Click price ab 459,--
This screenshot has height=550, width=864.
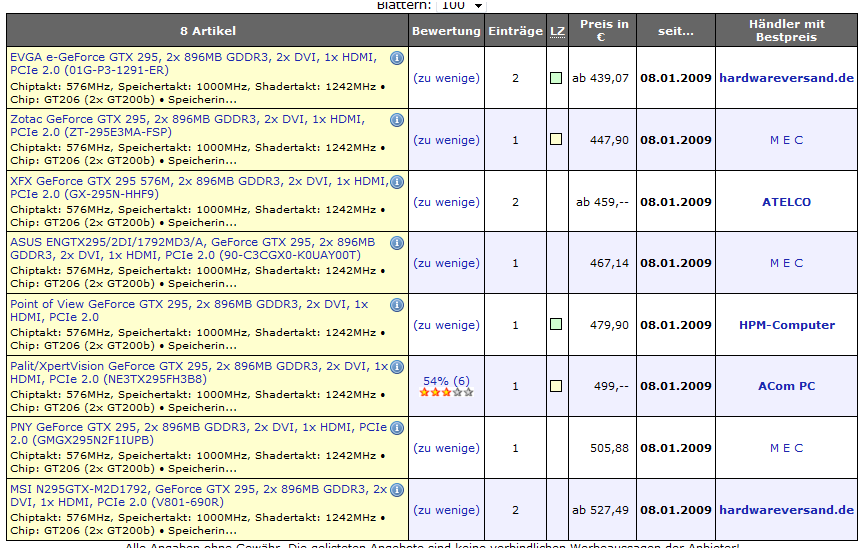pos(602,202)
